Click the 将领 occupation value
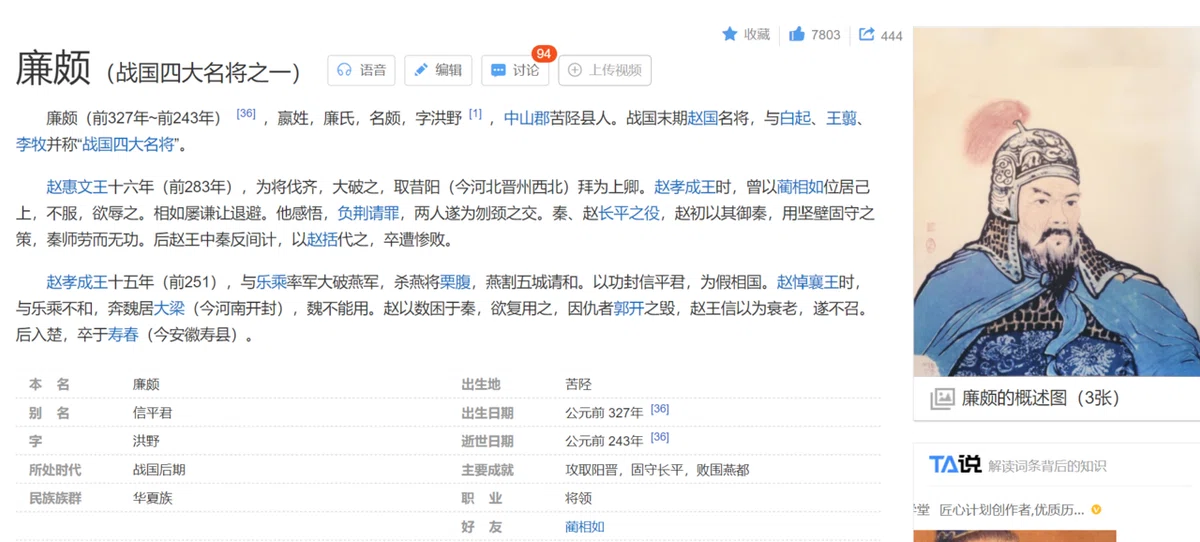 [x=579, y=498]
